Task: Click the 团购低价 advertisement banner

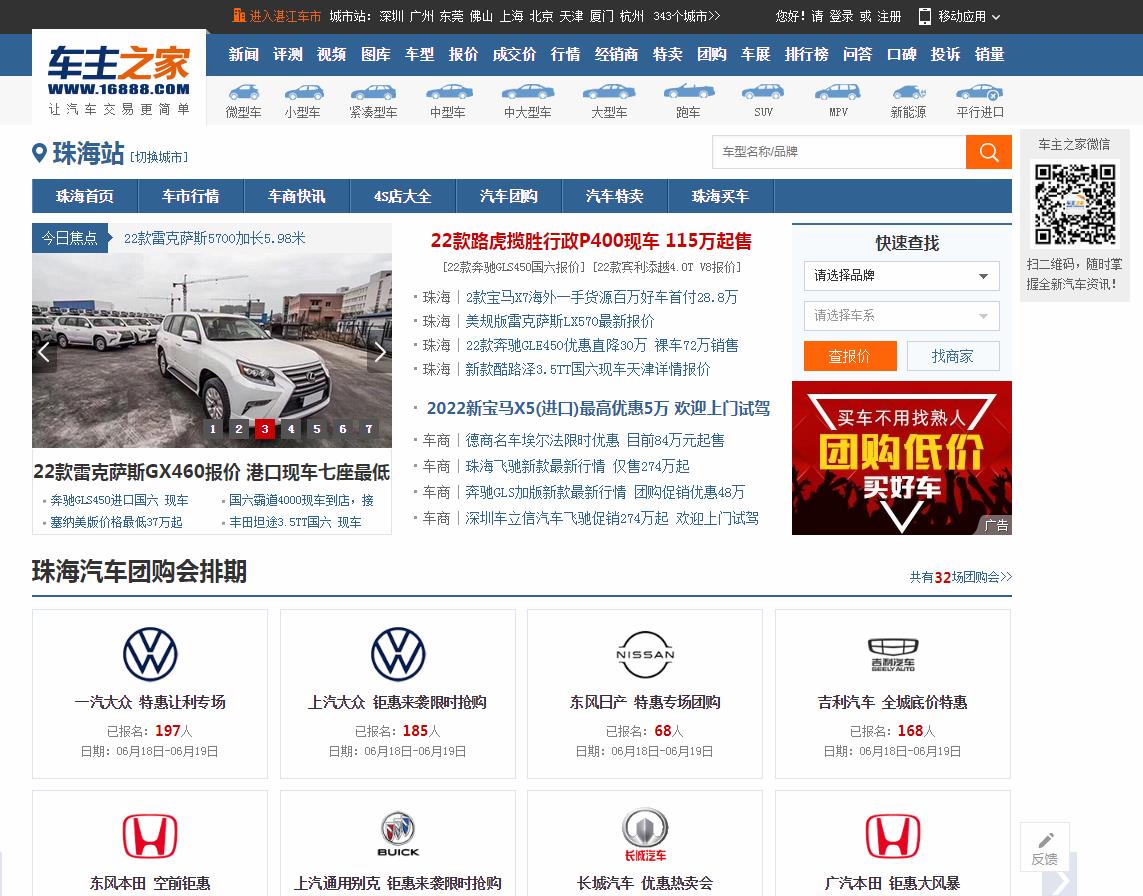Action: click(x=902, y=458)
